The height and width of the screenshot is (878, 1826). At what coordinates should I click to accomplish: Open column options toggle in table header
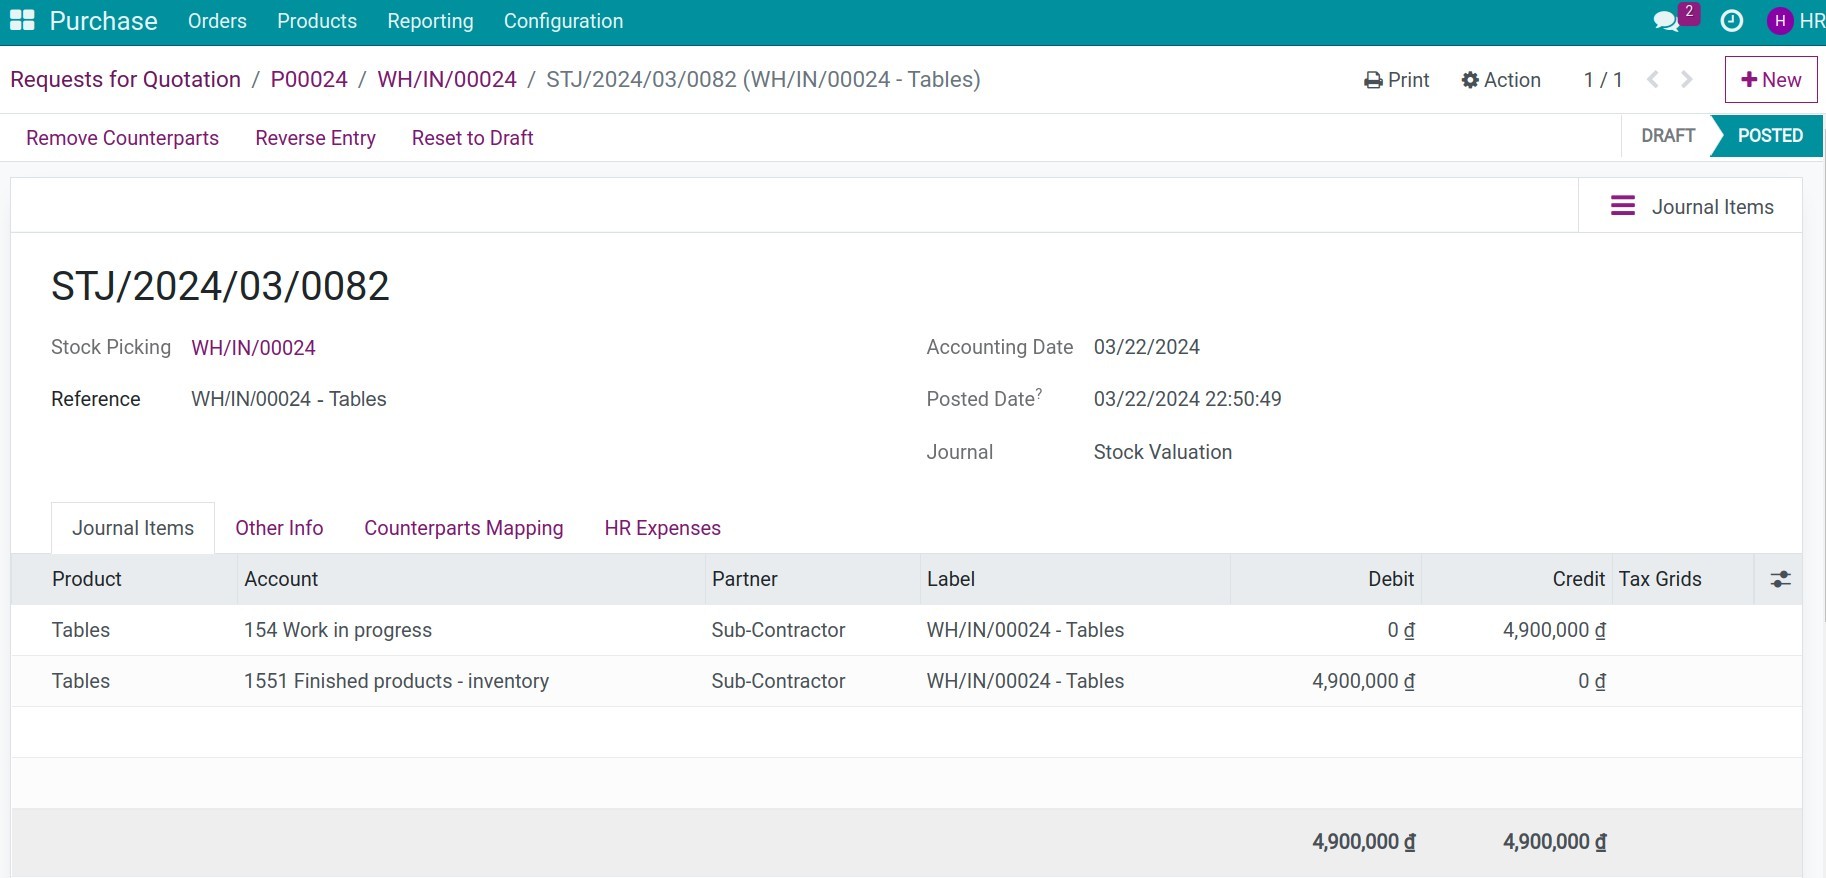(1780, 579)
